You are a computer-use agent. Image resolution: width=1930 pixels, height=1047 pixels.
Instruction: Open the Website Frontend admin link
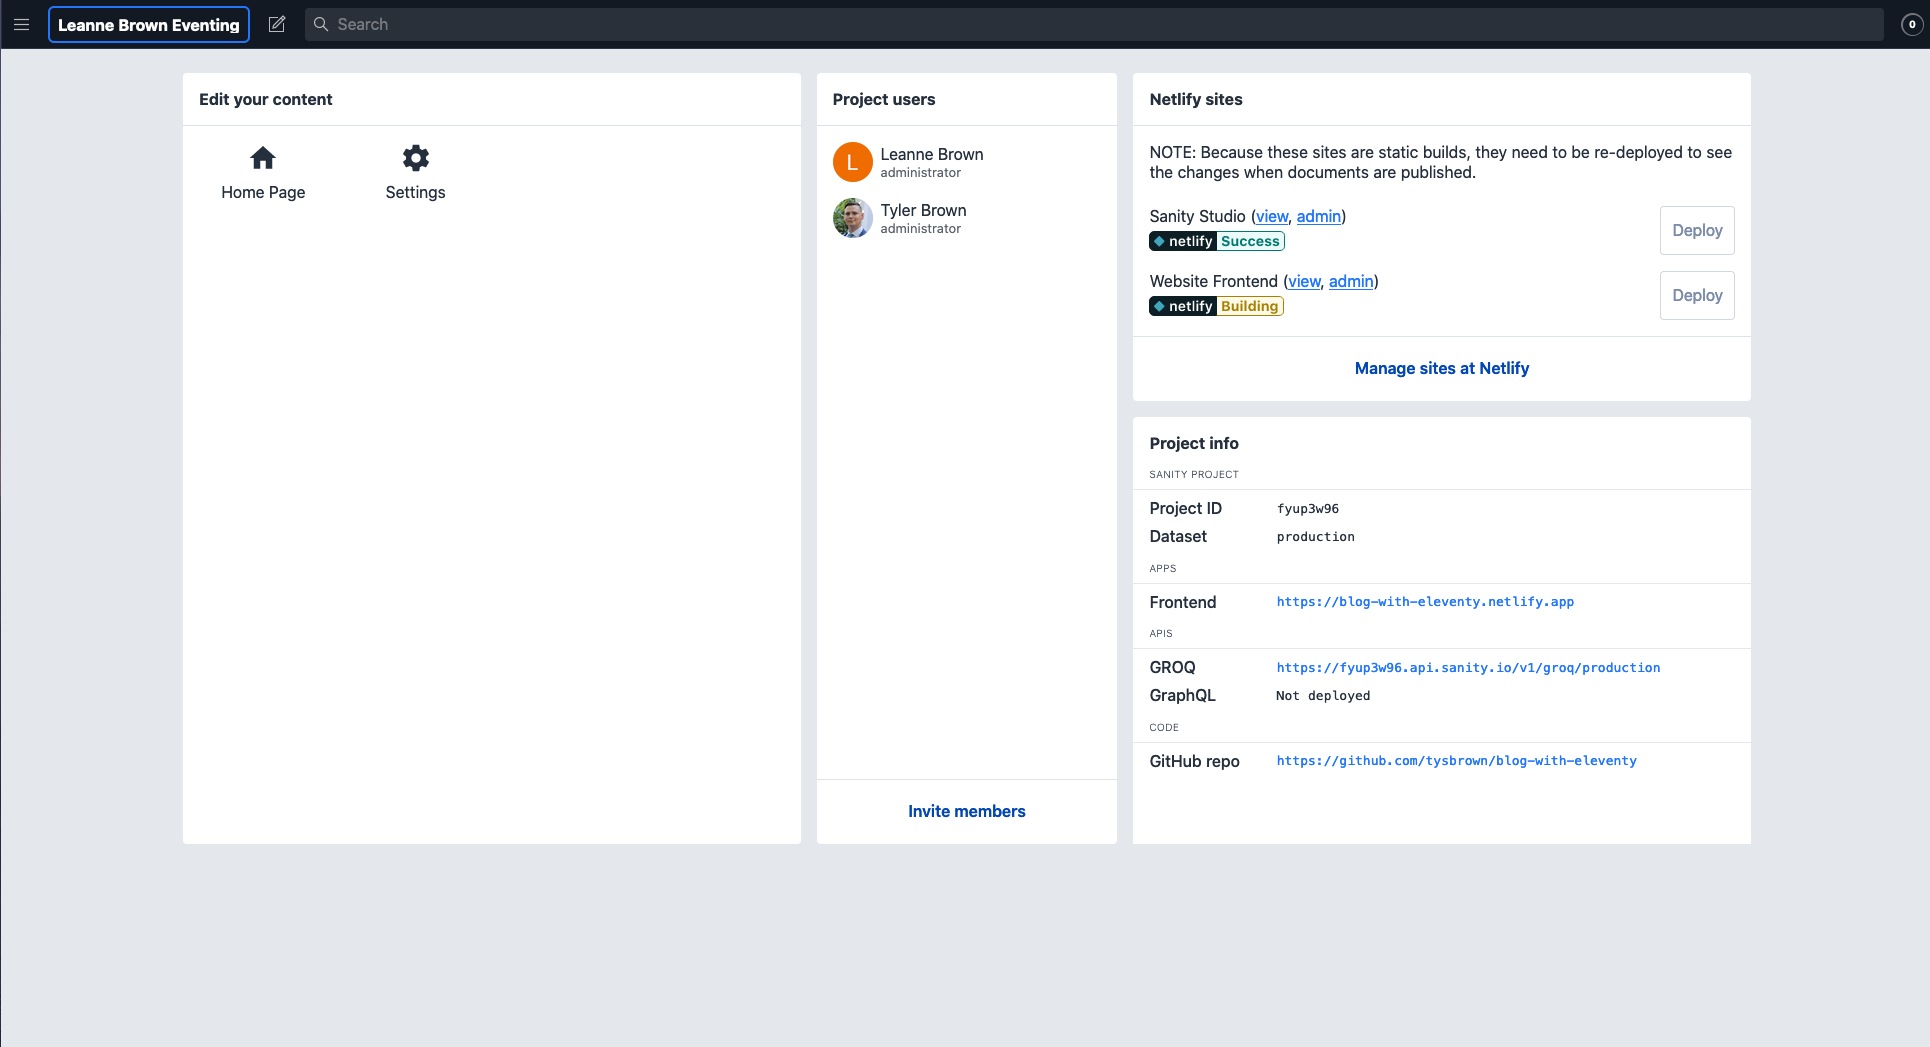(x=1351, y=281)
